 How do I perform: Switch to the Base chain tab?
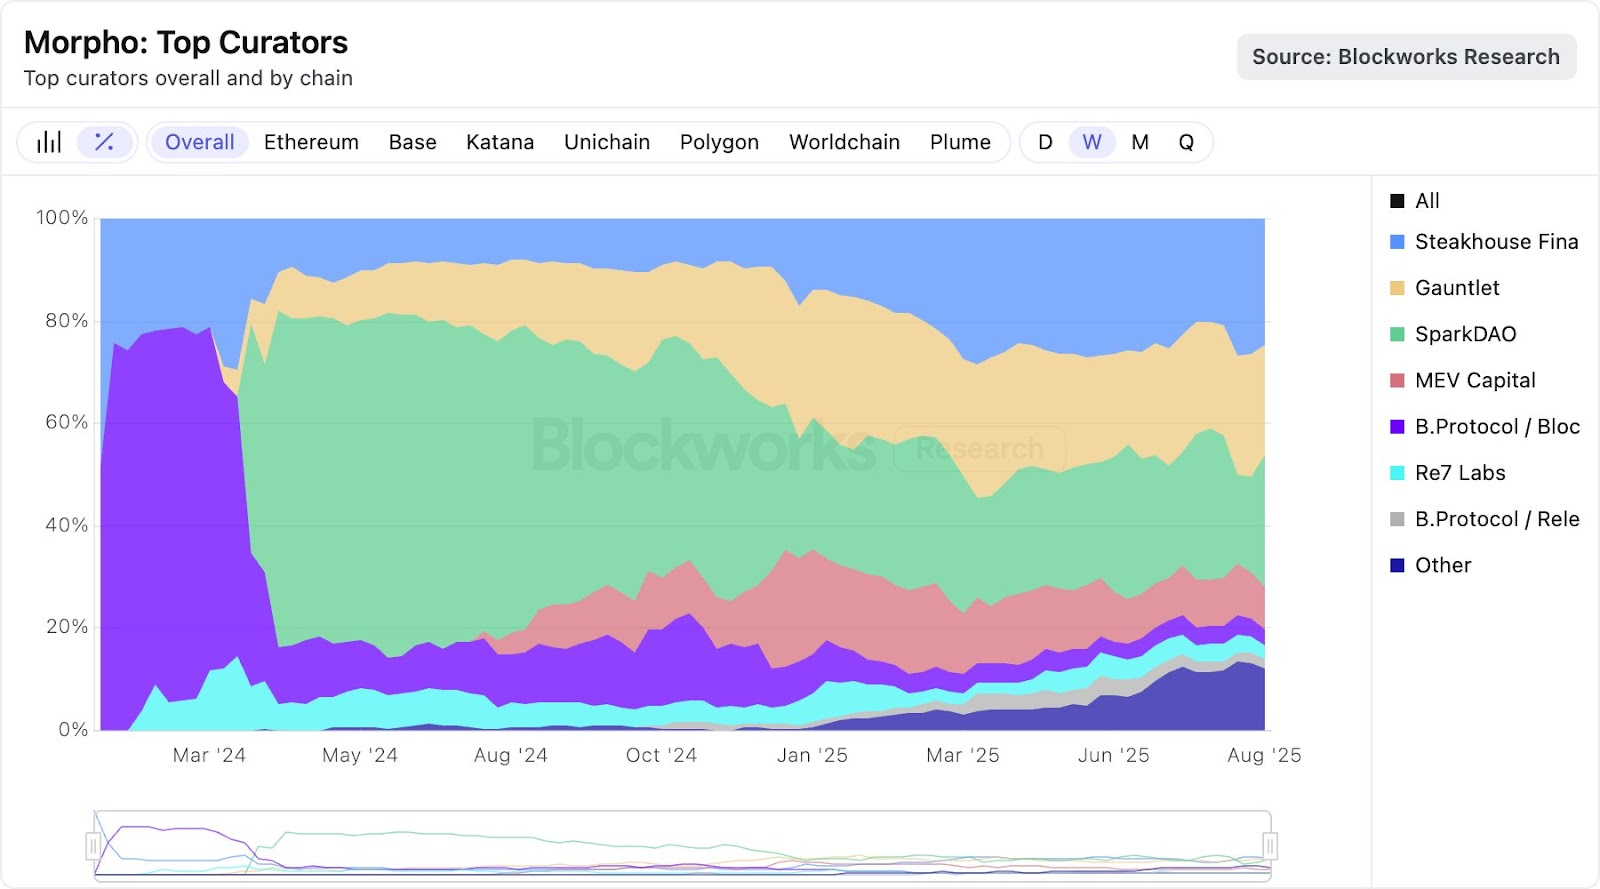coord(412,142)
